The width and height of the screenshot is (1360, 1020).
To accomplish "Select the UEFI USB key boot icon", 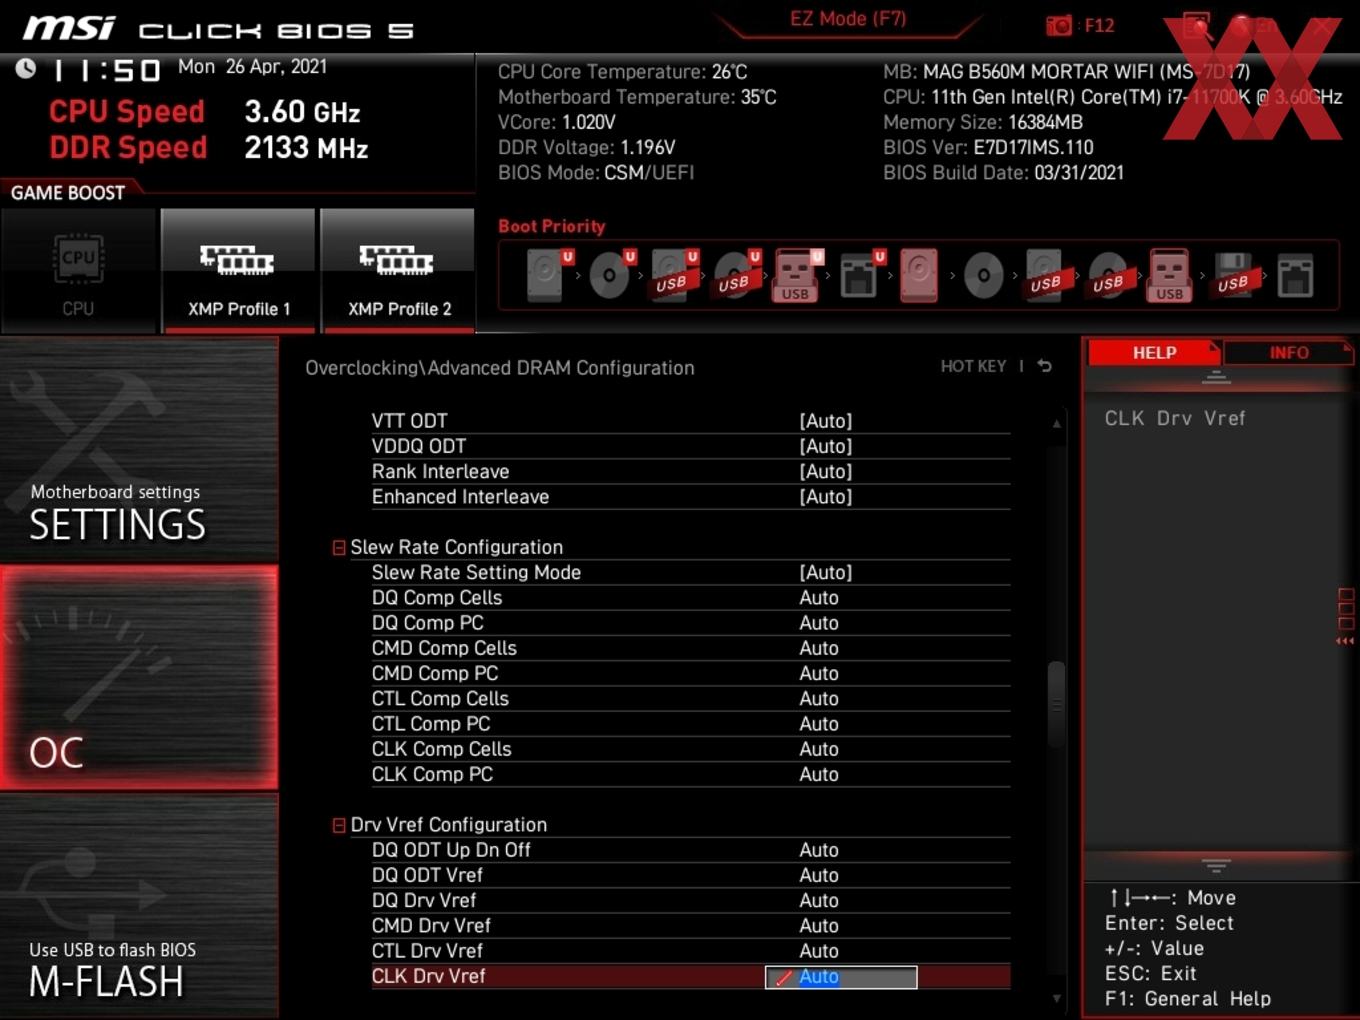I will pos(797,275).
